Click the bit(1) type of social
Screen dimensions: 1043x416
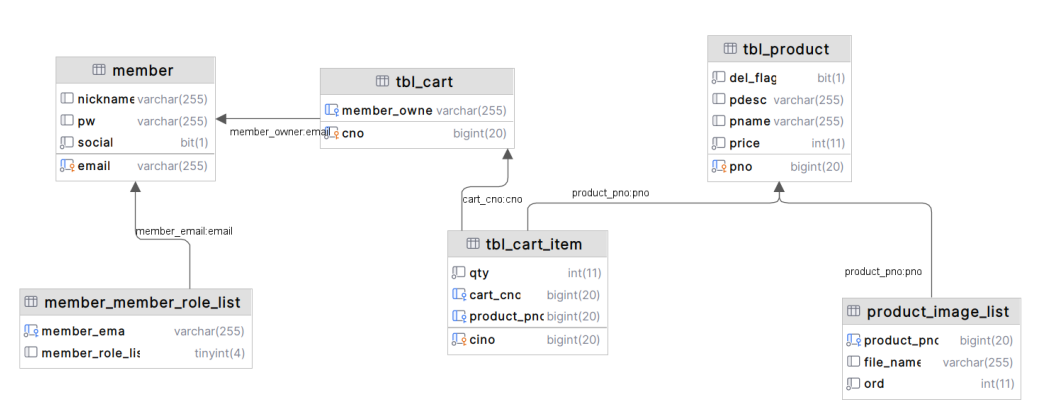coord(194,142)
